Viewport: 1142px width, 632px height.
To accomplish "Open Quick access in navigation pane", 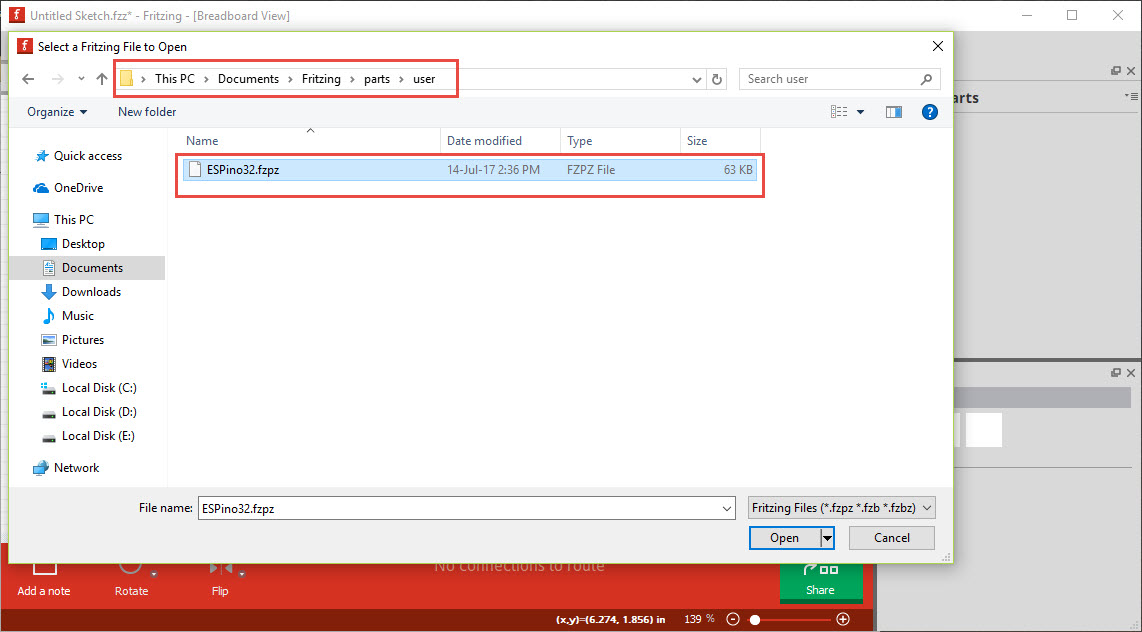I will 78,156.
